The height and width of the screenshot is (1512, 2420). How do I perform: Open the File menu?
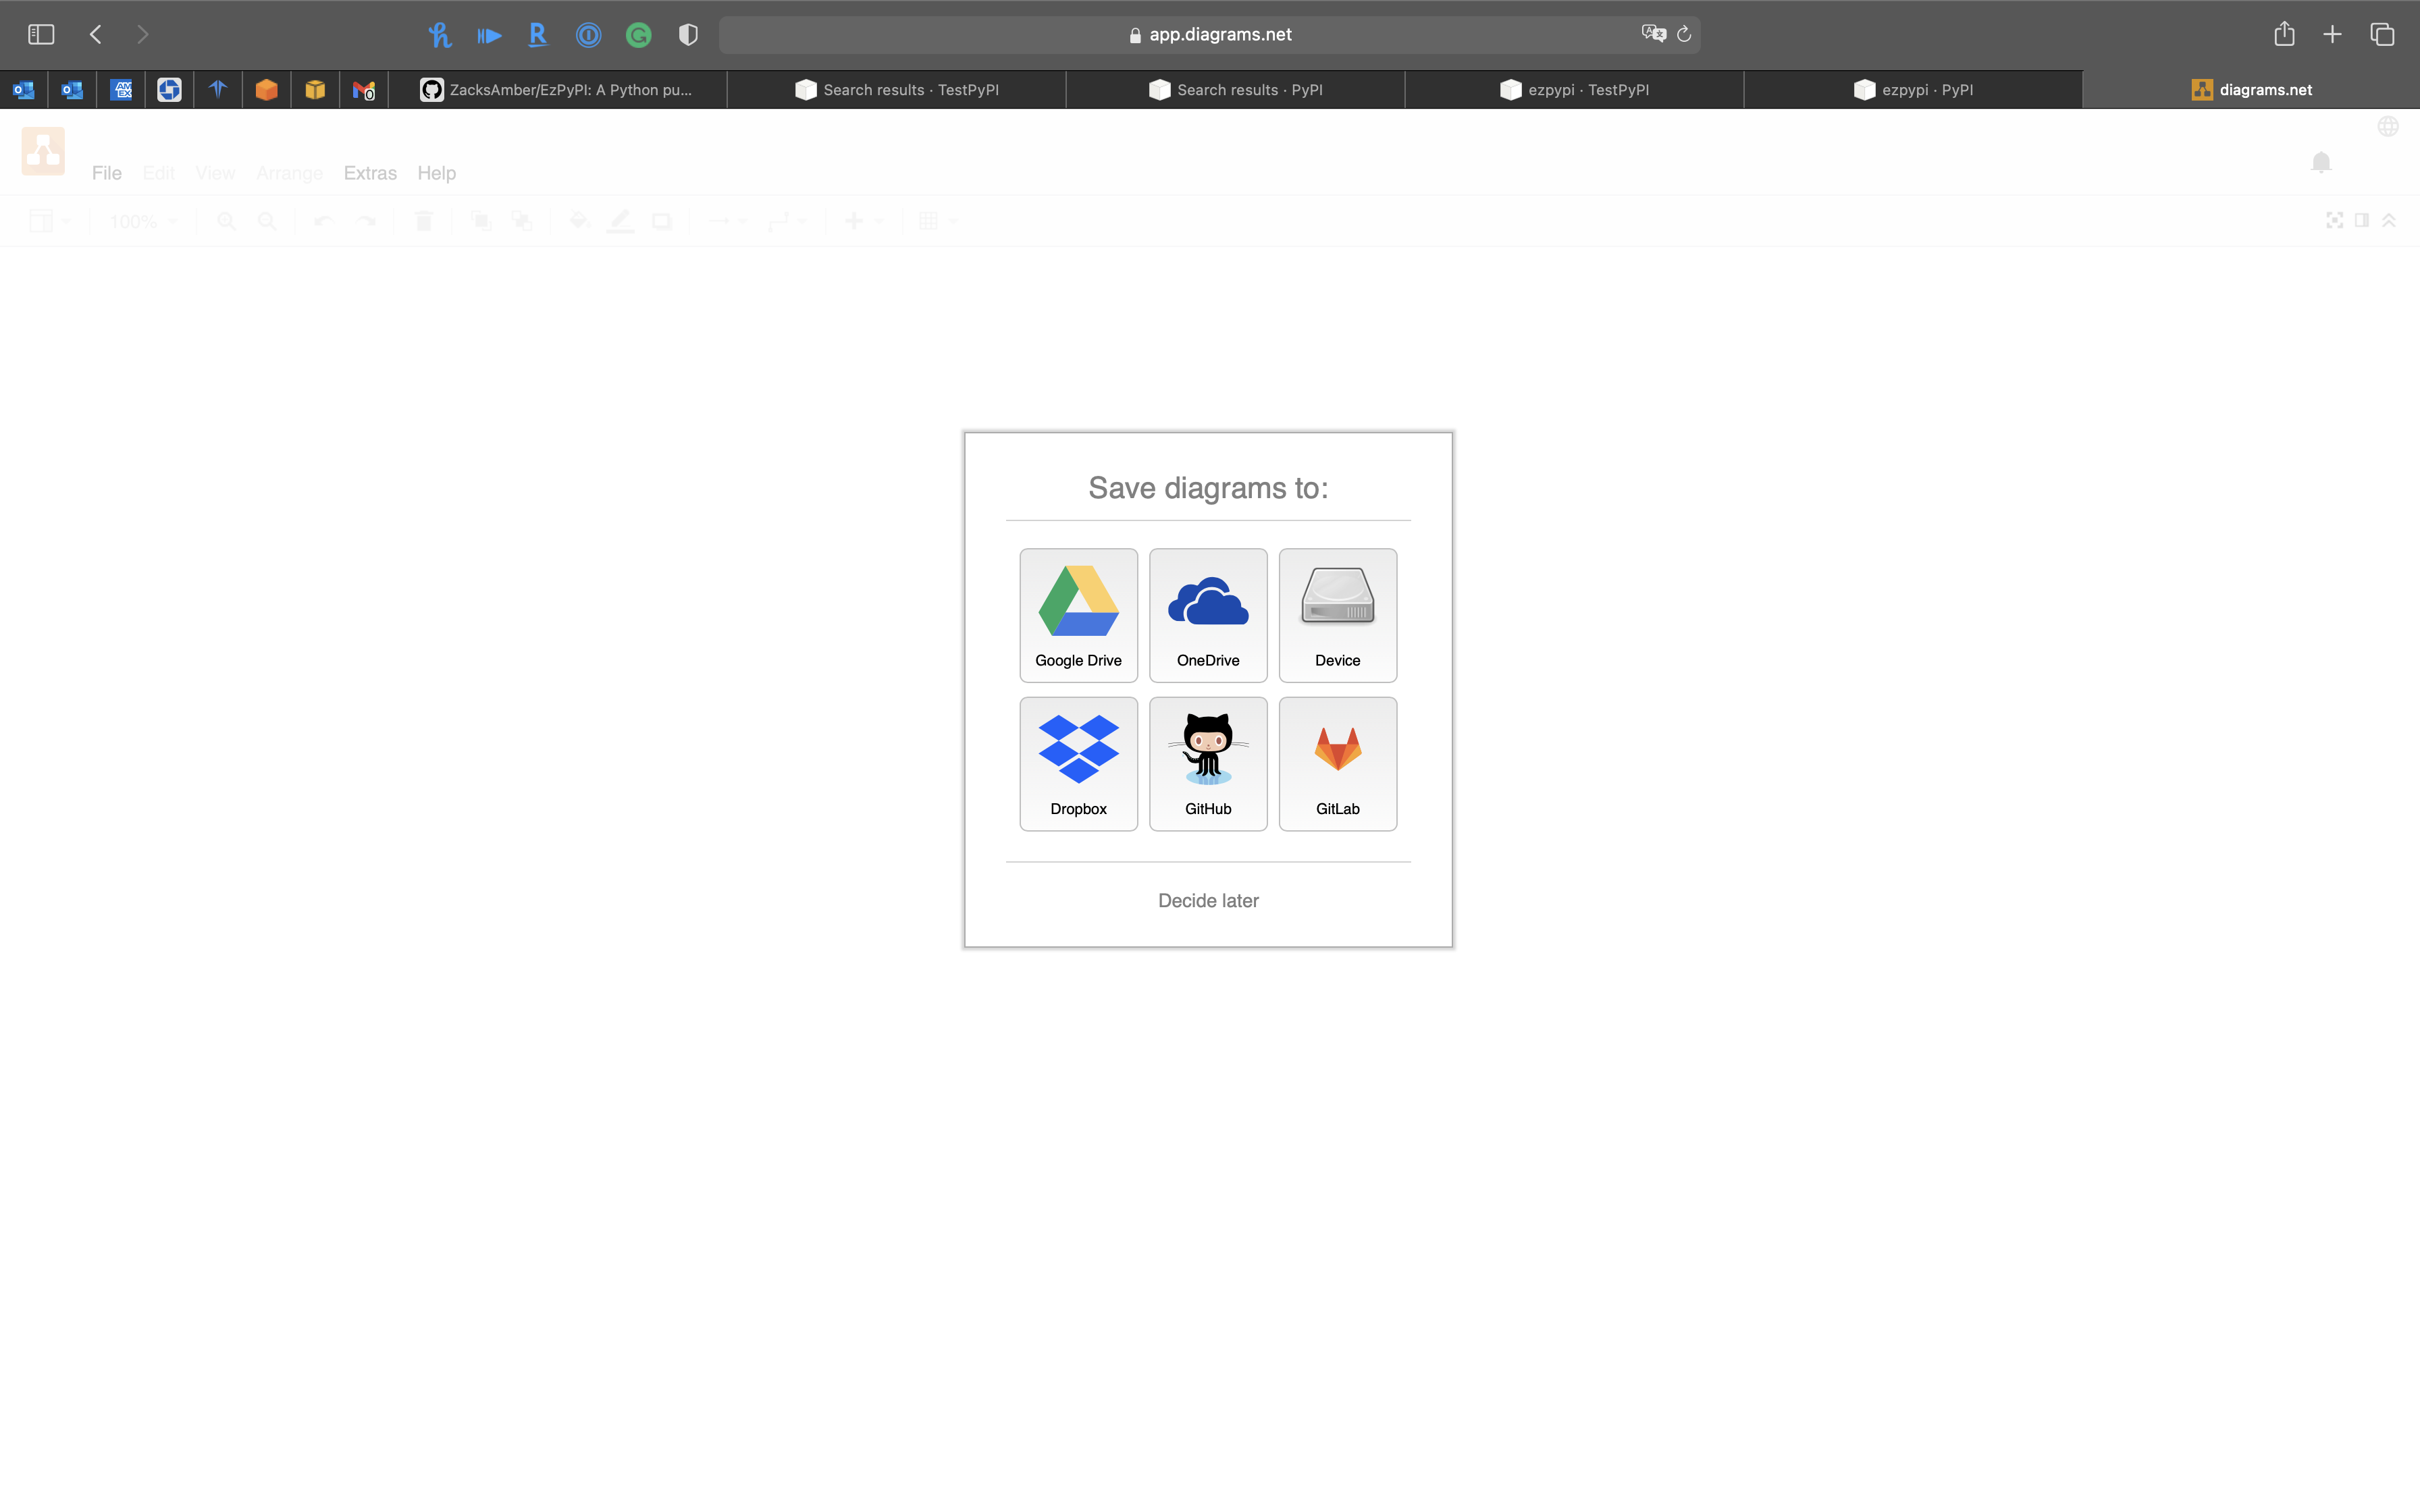(x=106, y=173)
